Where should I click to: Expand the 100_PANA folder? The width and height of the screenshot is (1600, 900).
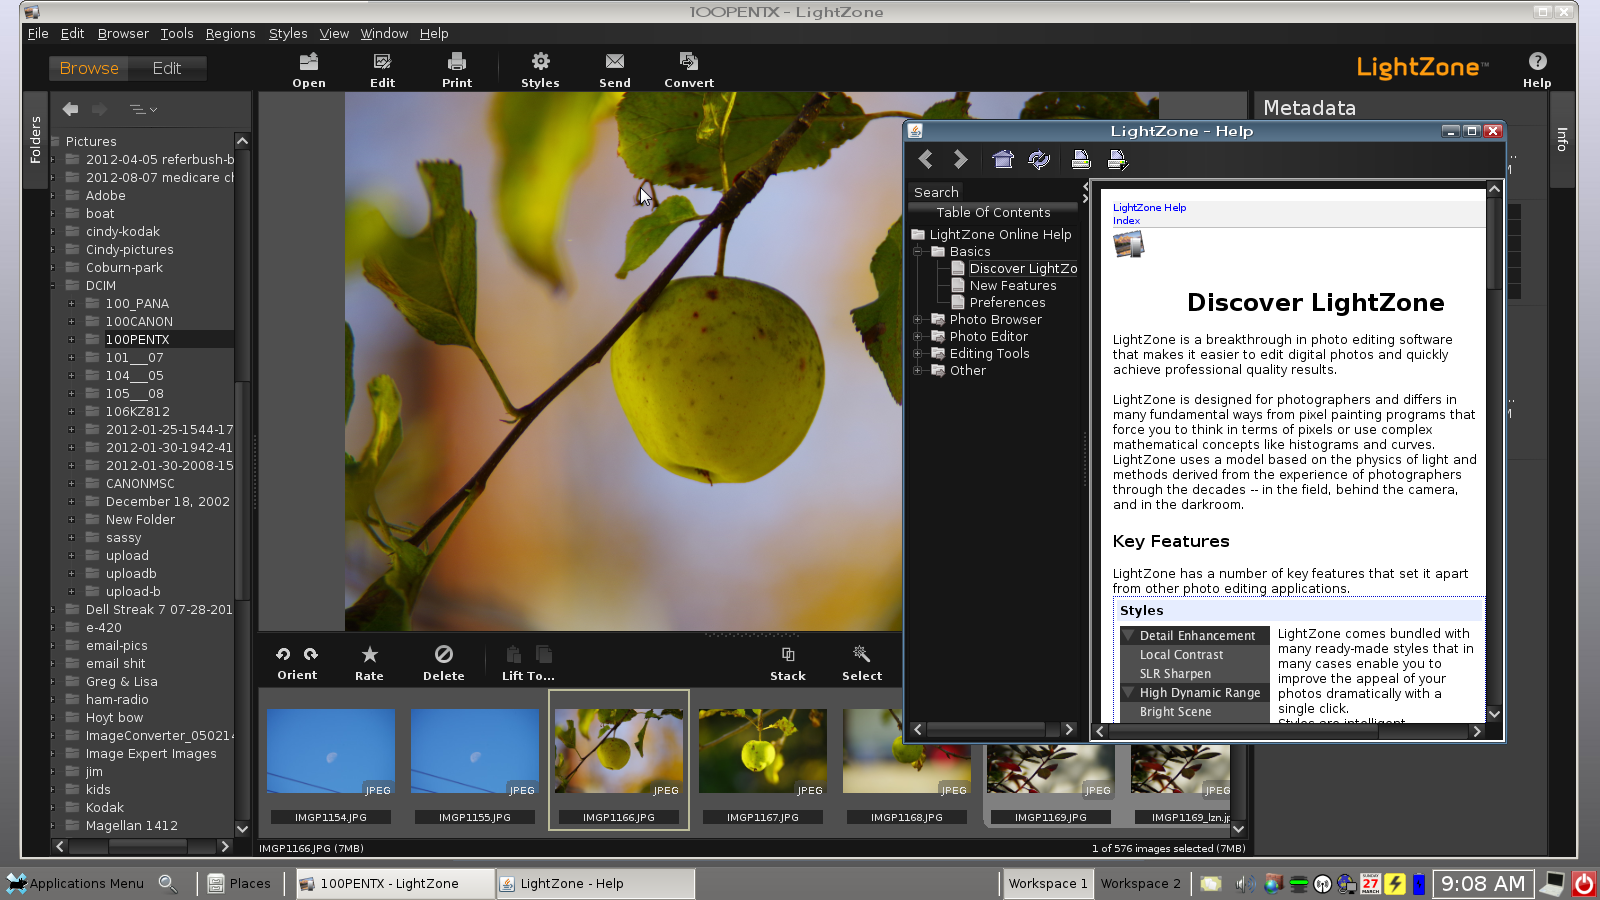click(71, 304)
